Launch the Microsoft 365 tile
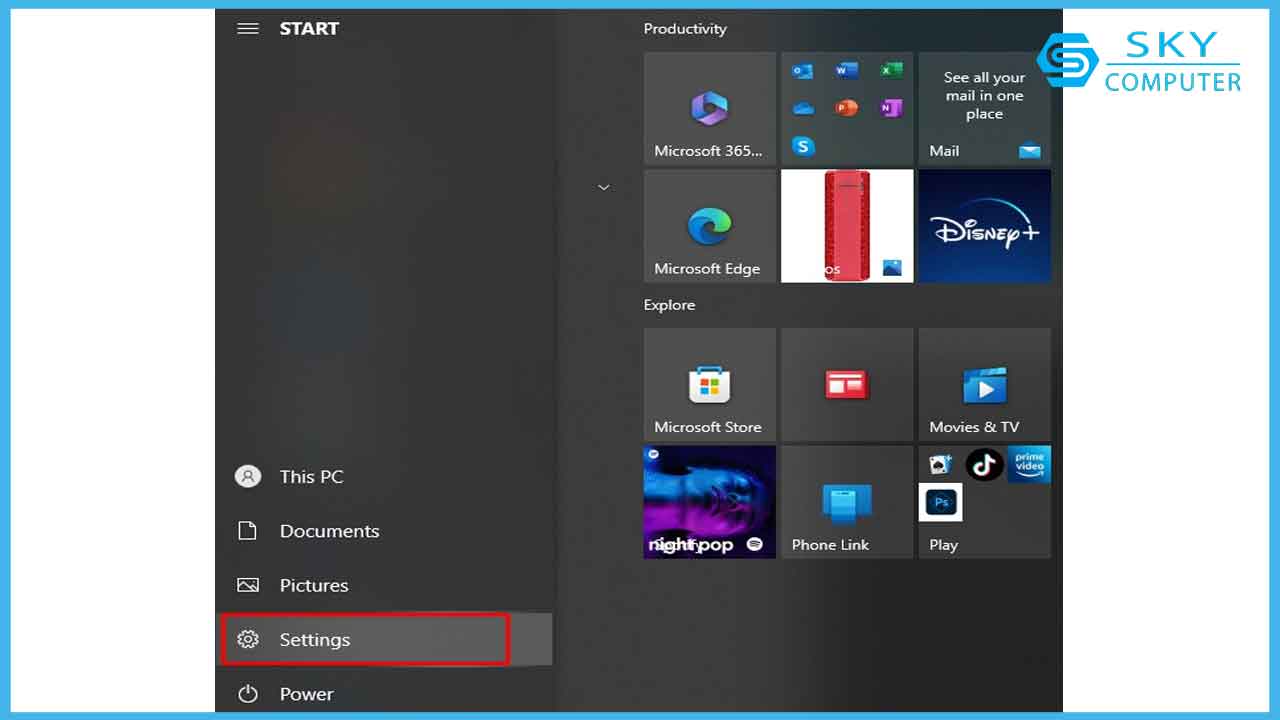 (710, 108)
